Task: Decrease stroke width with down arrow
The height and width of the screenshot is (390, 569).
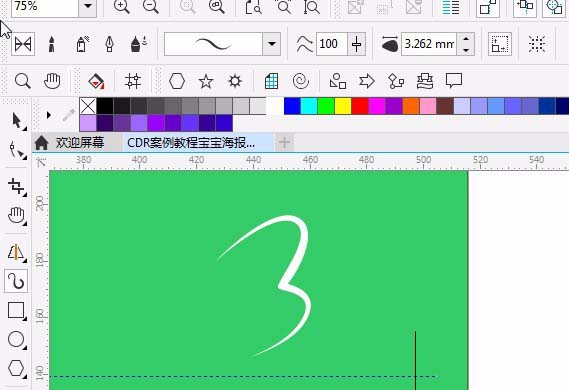Action: (x=466, y=50)
